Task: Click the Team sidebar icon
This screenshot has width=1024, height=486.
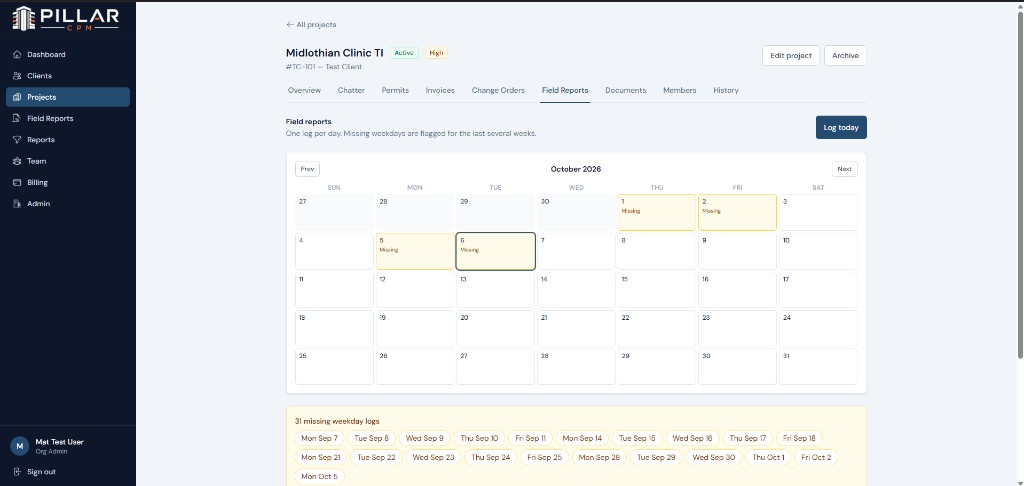Action: (x=18, y=161)
